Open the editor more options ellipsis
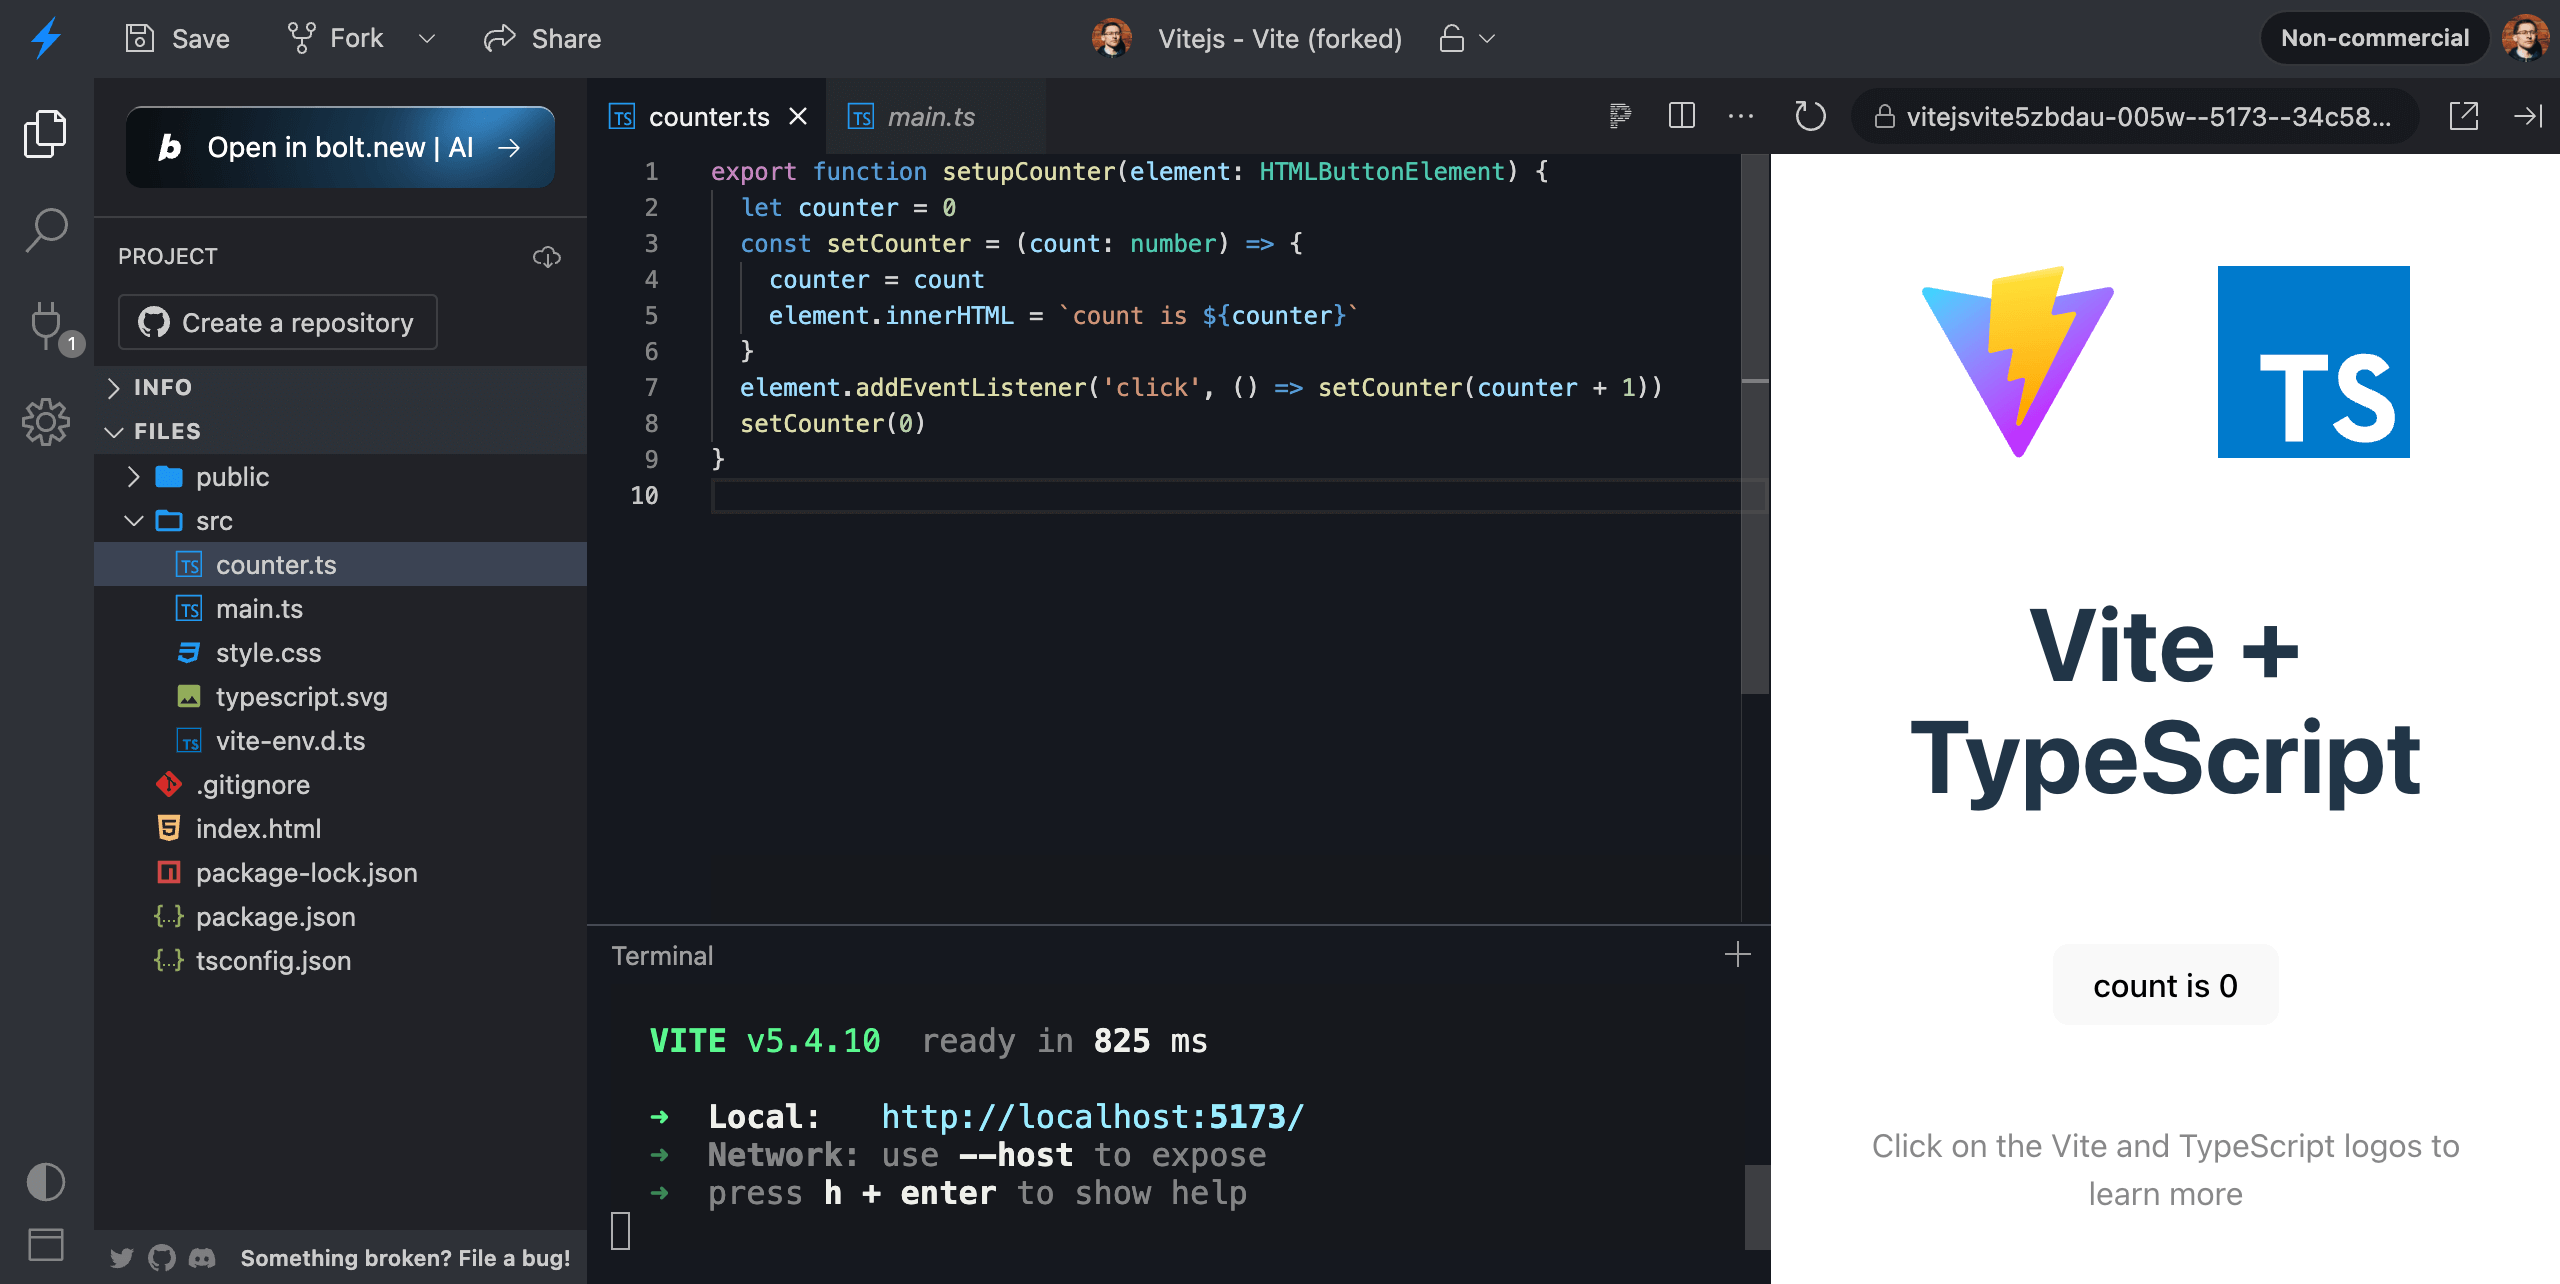 point(1741,116)
